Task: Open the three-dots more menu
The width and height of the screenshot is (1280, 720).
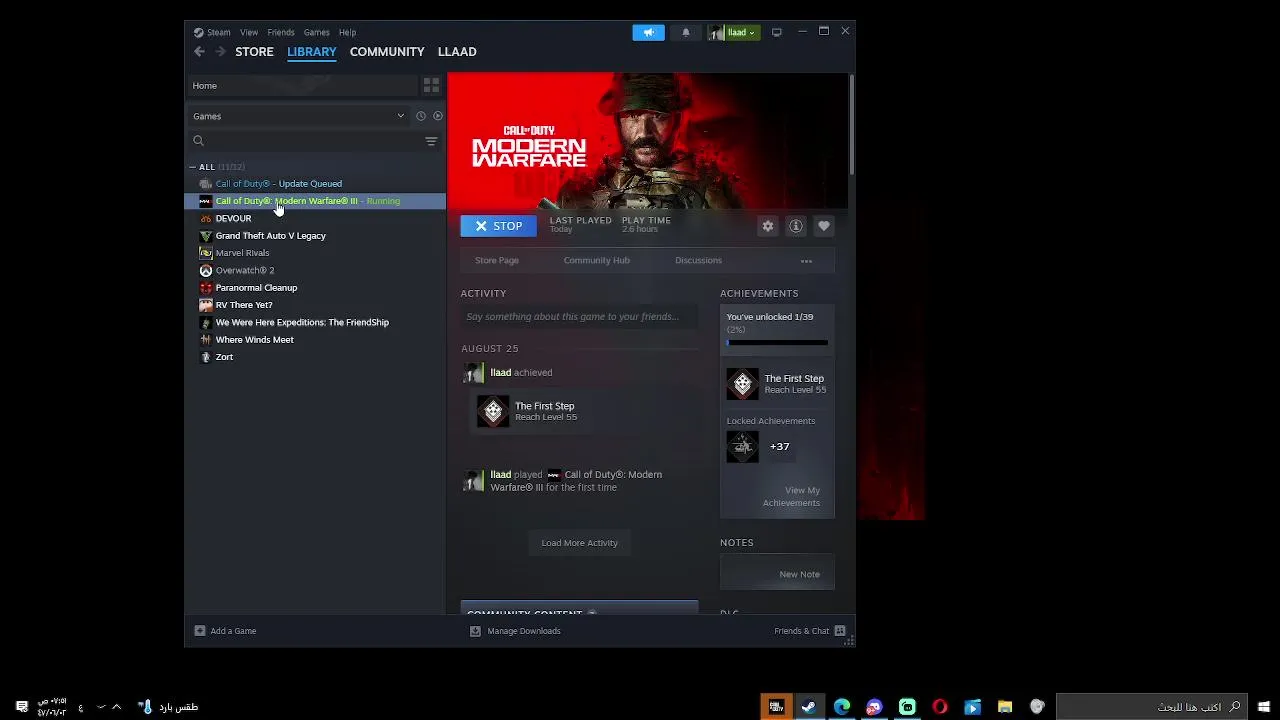Action: point(806,261)
